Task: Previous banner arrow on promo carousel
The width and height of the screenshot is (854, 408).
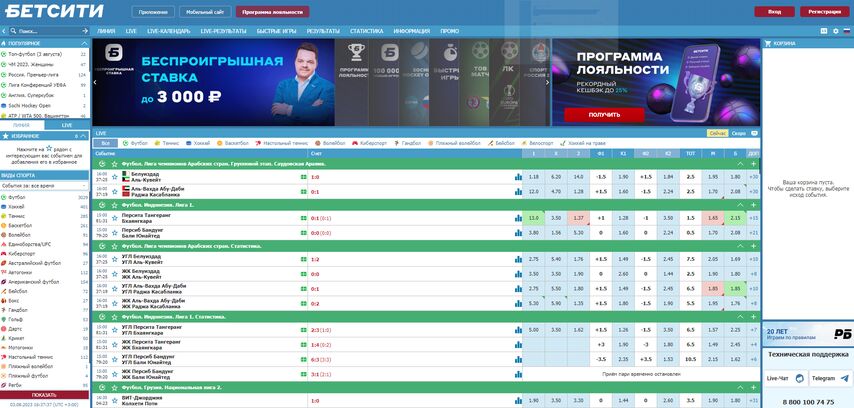Action: [95, 82]
